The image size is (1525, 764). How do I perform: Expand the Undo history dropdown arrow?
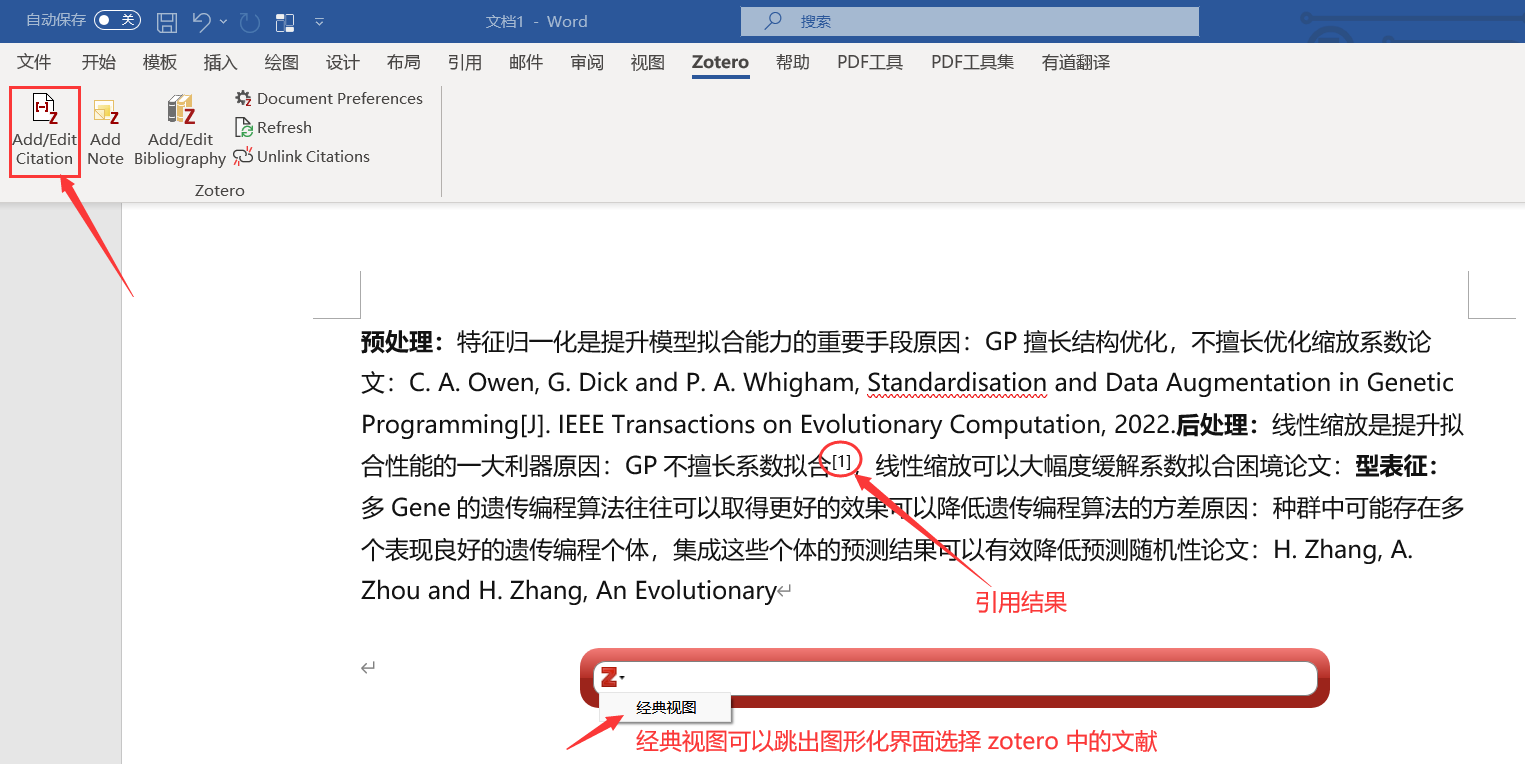223,21
